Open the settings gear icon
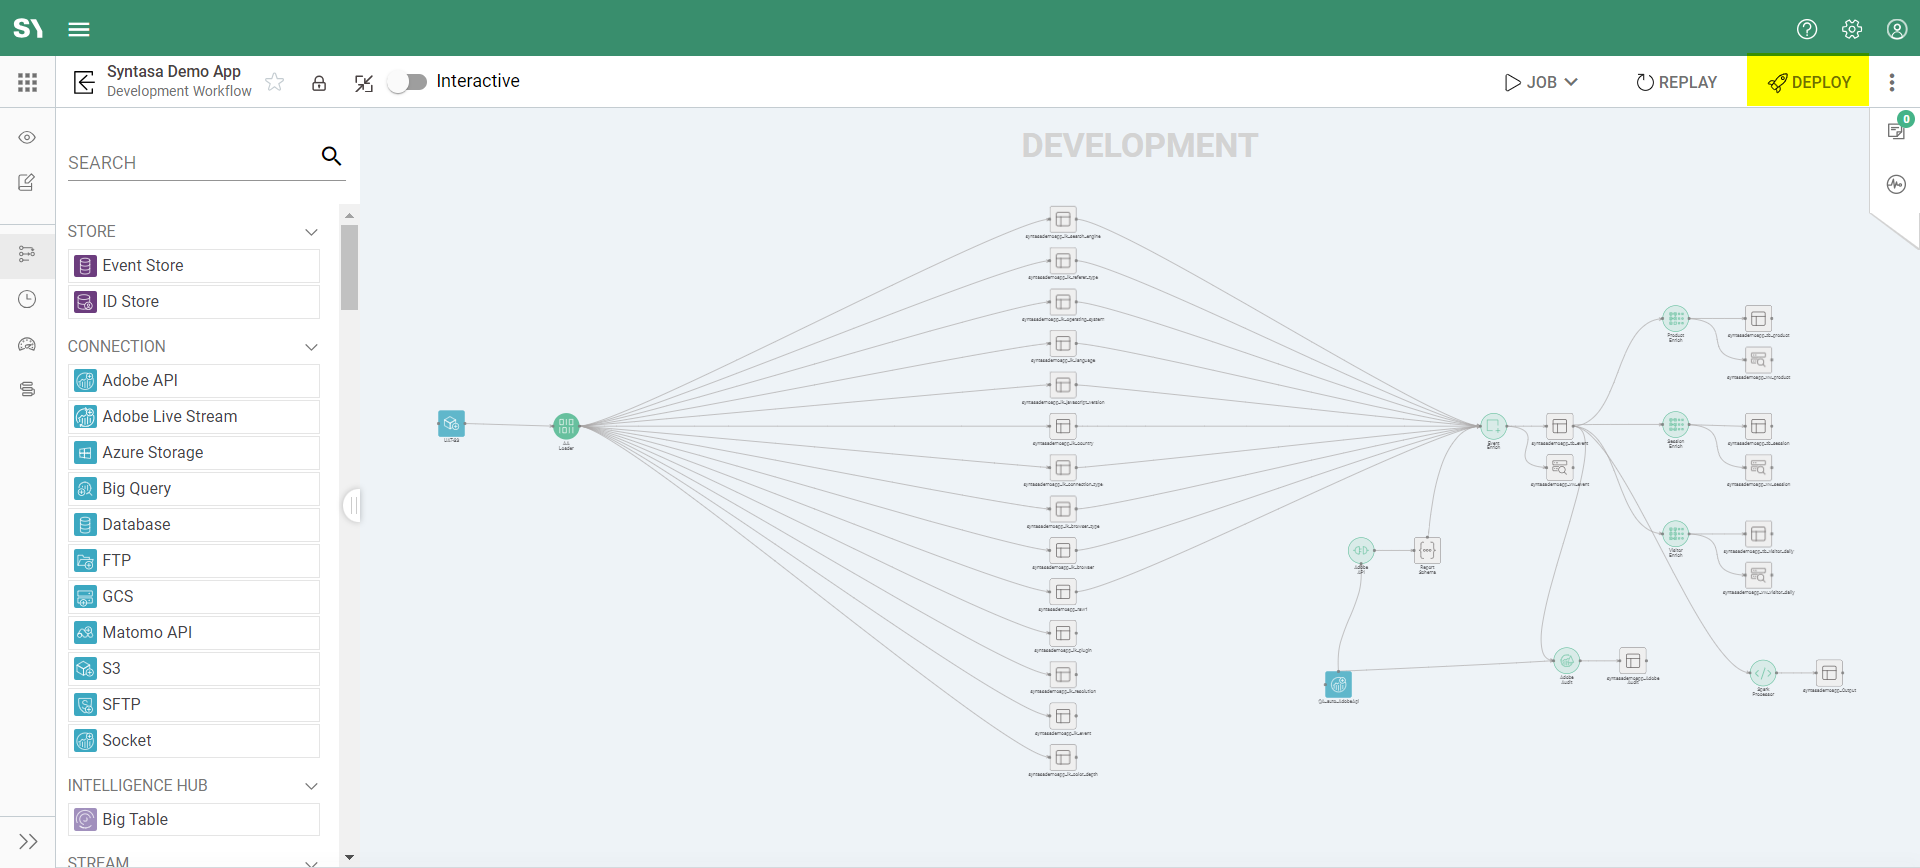This screenshot has width=1920, height=868. coord(1851,29)
